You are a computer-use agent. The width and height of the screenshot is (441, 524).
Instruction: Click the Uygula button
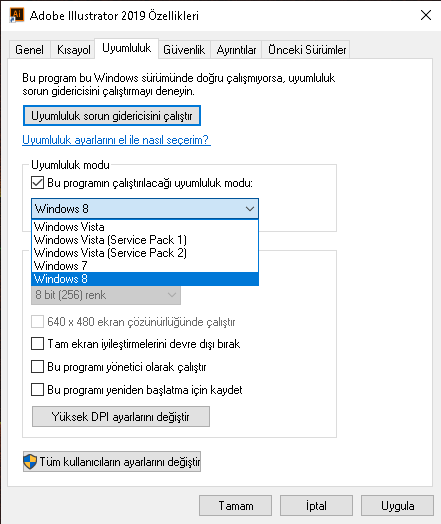(397, 506)
